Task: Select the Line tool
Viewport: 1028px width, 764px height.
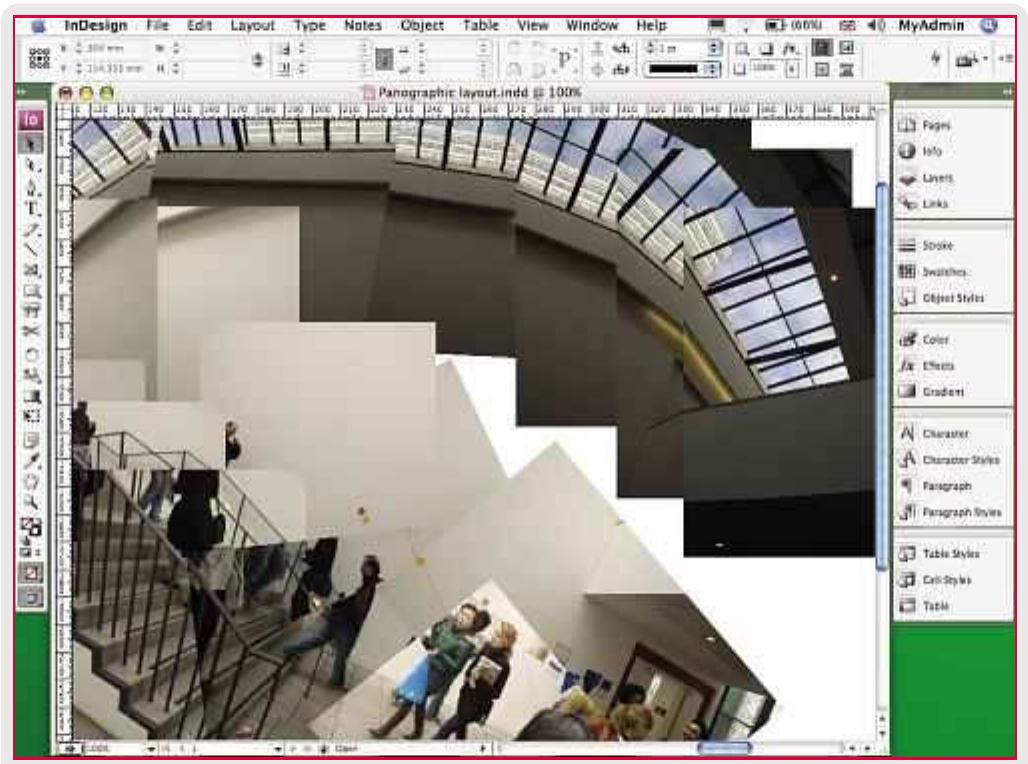Action: coord(32,249)
